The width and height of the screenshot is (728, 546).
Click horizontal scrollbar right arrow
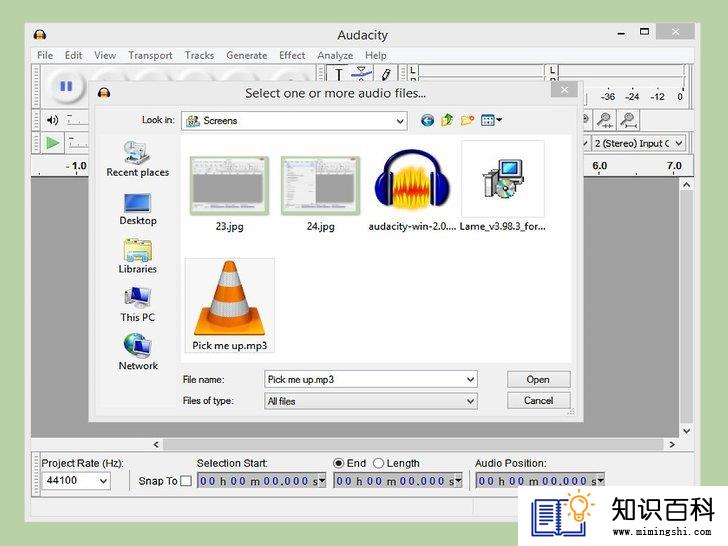(672, 444)
